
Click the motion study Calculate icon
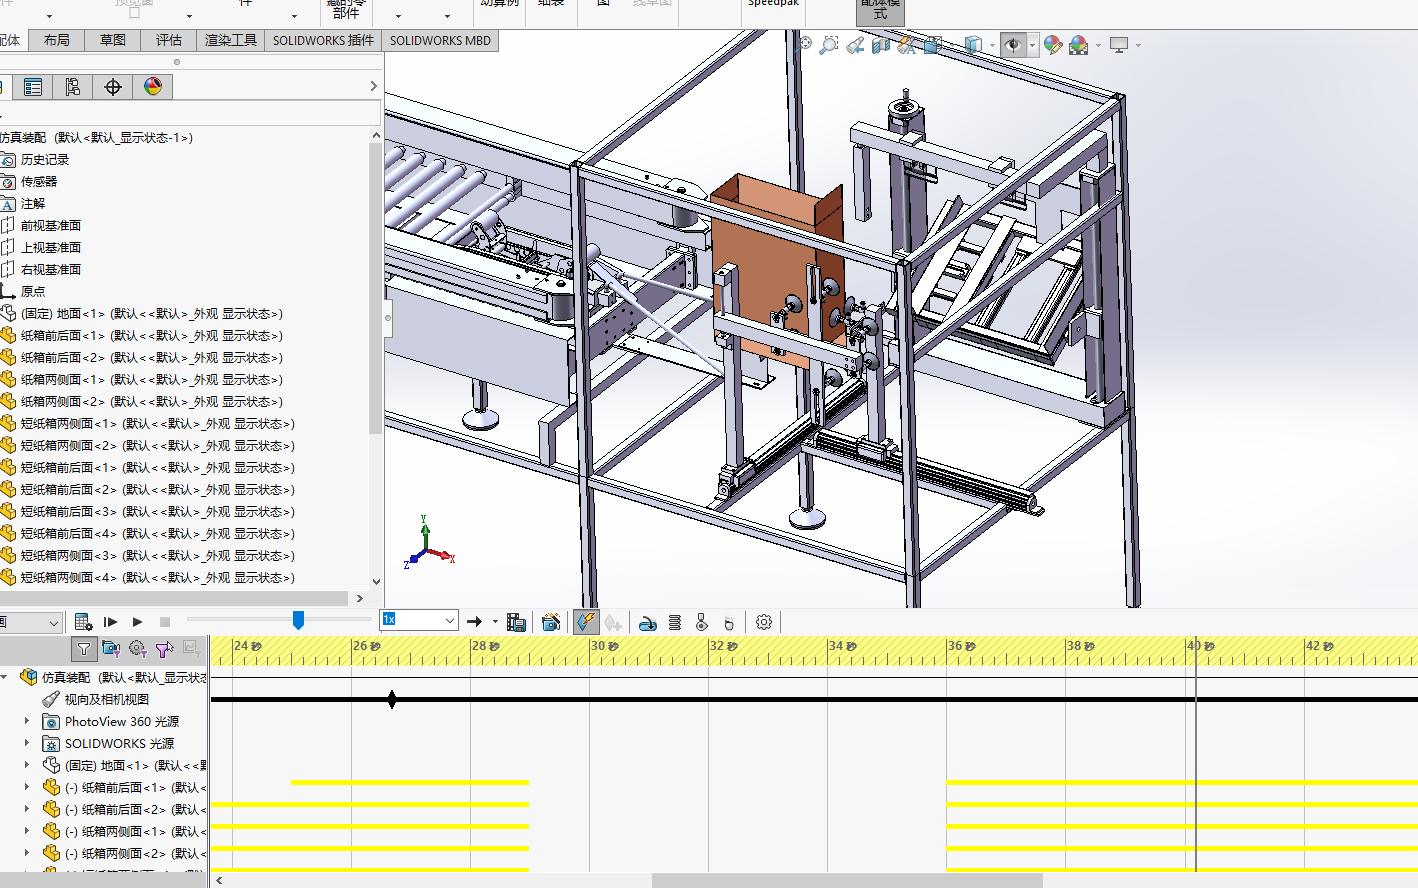(x=83, y=622)
